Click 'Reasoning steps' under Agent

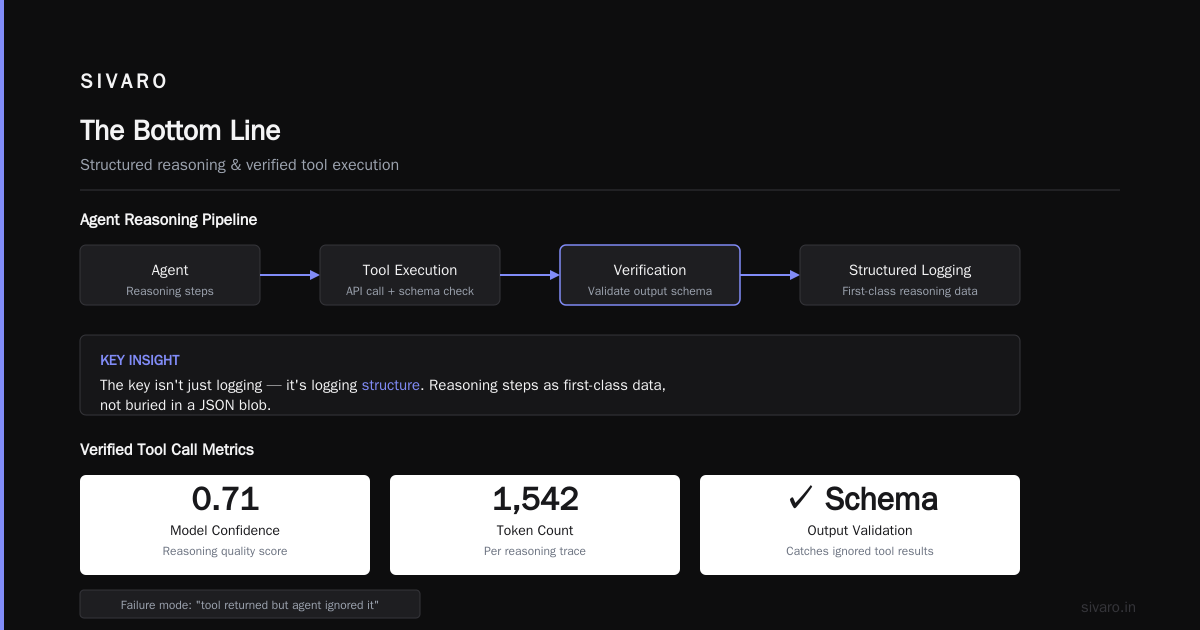coord(170,291)
